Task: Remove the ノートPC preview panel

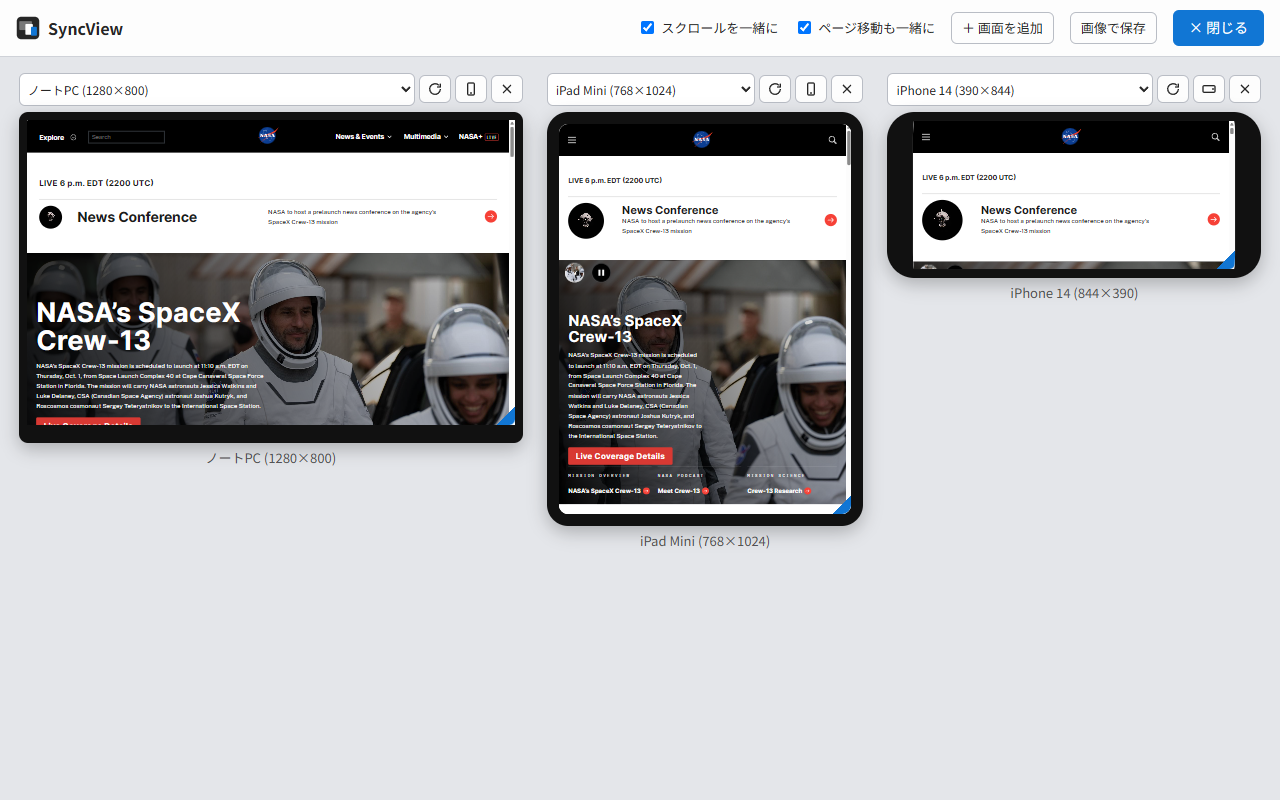Action: coord(507,89)
